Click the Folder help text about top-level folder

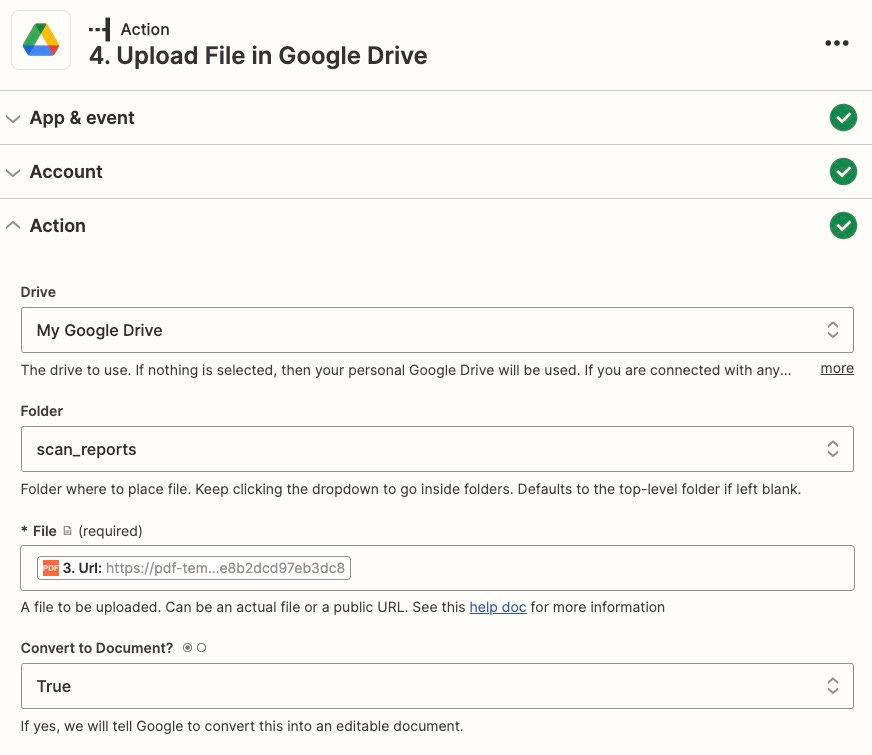tap(410, 489)
